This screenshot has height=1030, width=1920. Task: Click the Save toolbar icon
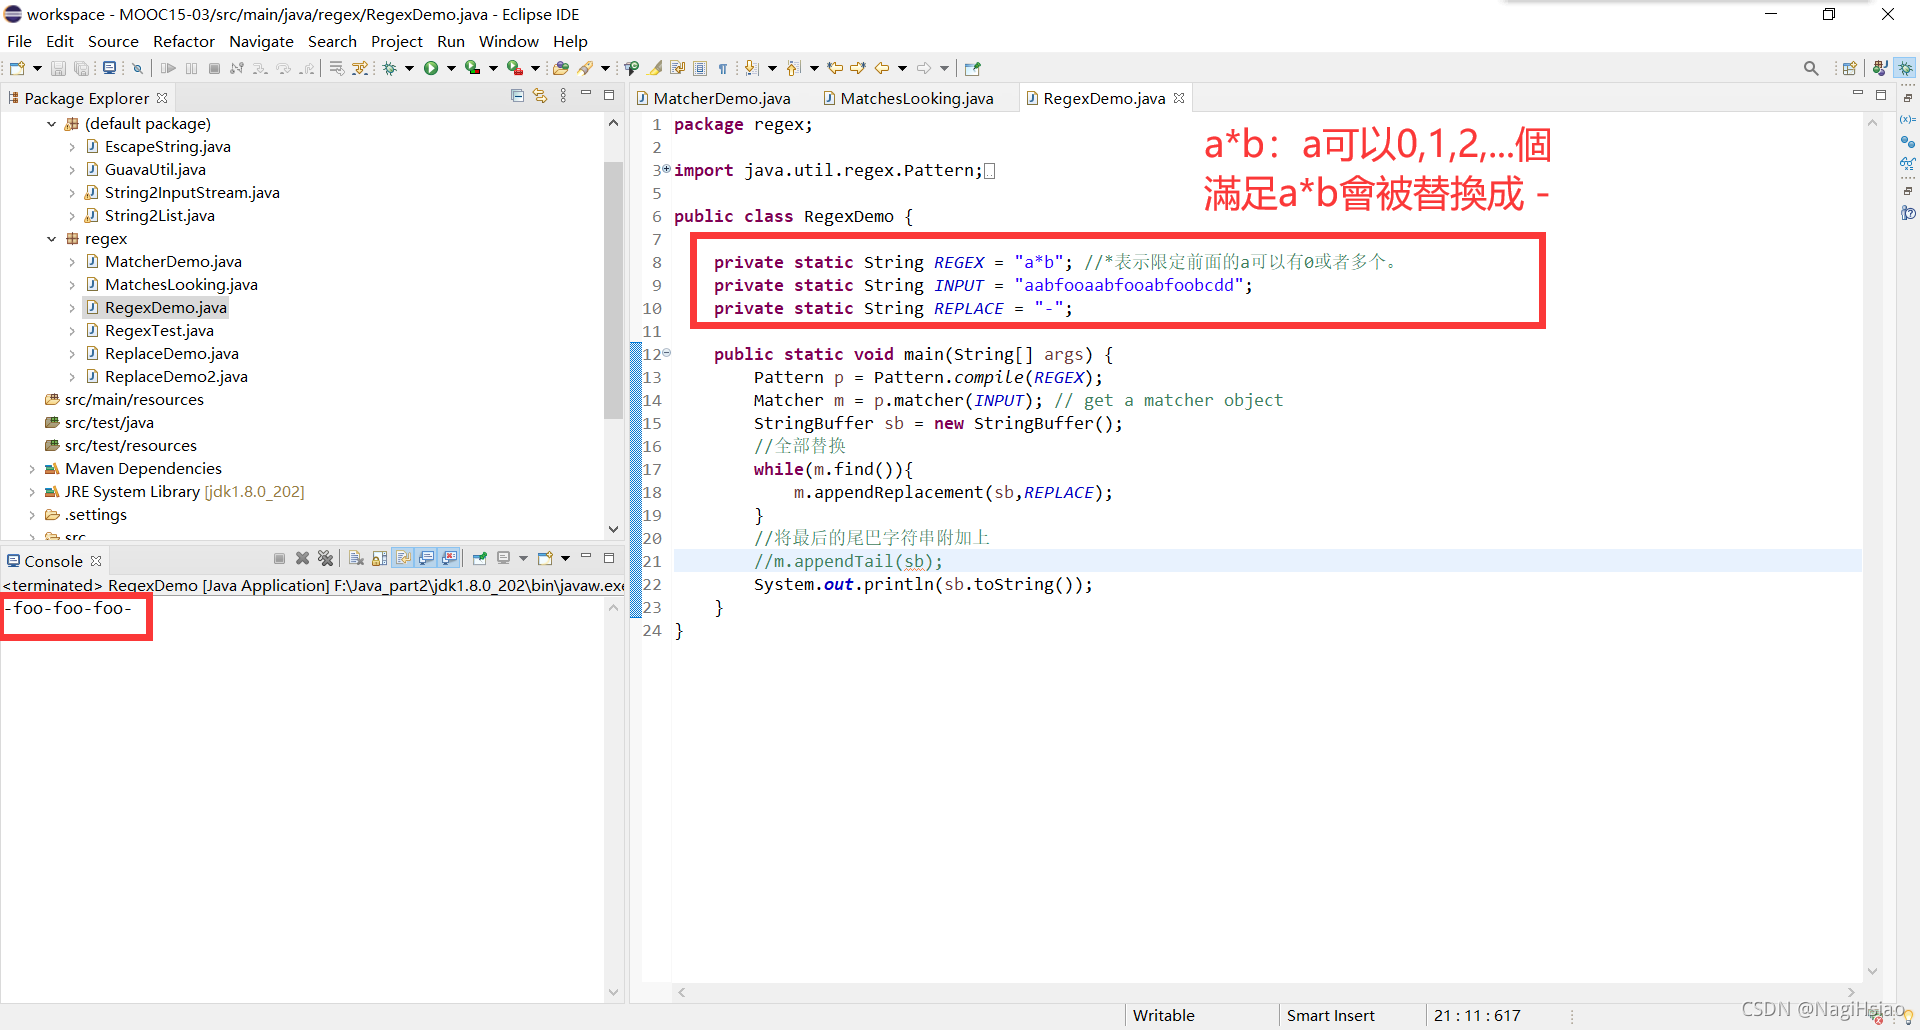tap(57, 68)
